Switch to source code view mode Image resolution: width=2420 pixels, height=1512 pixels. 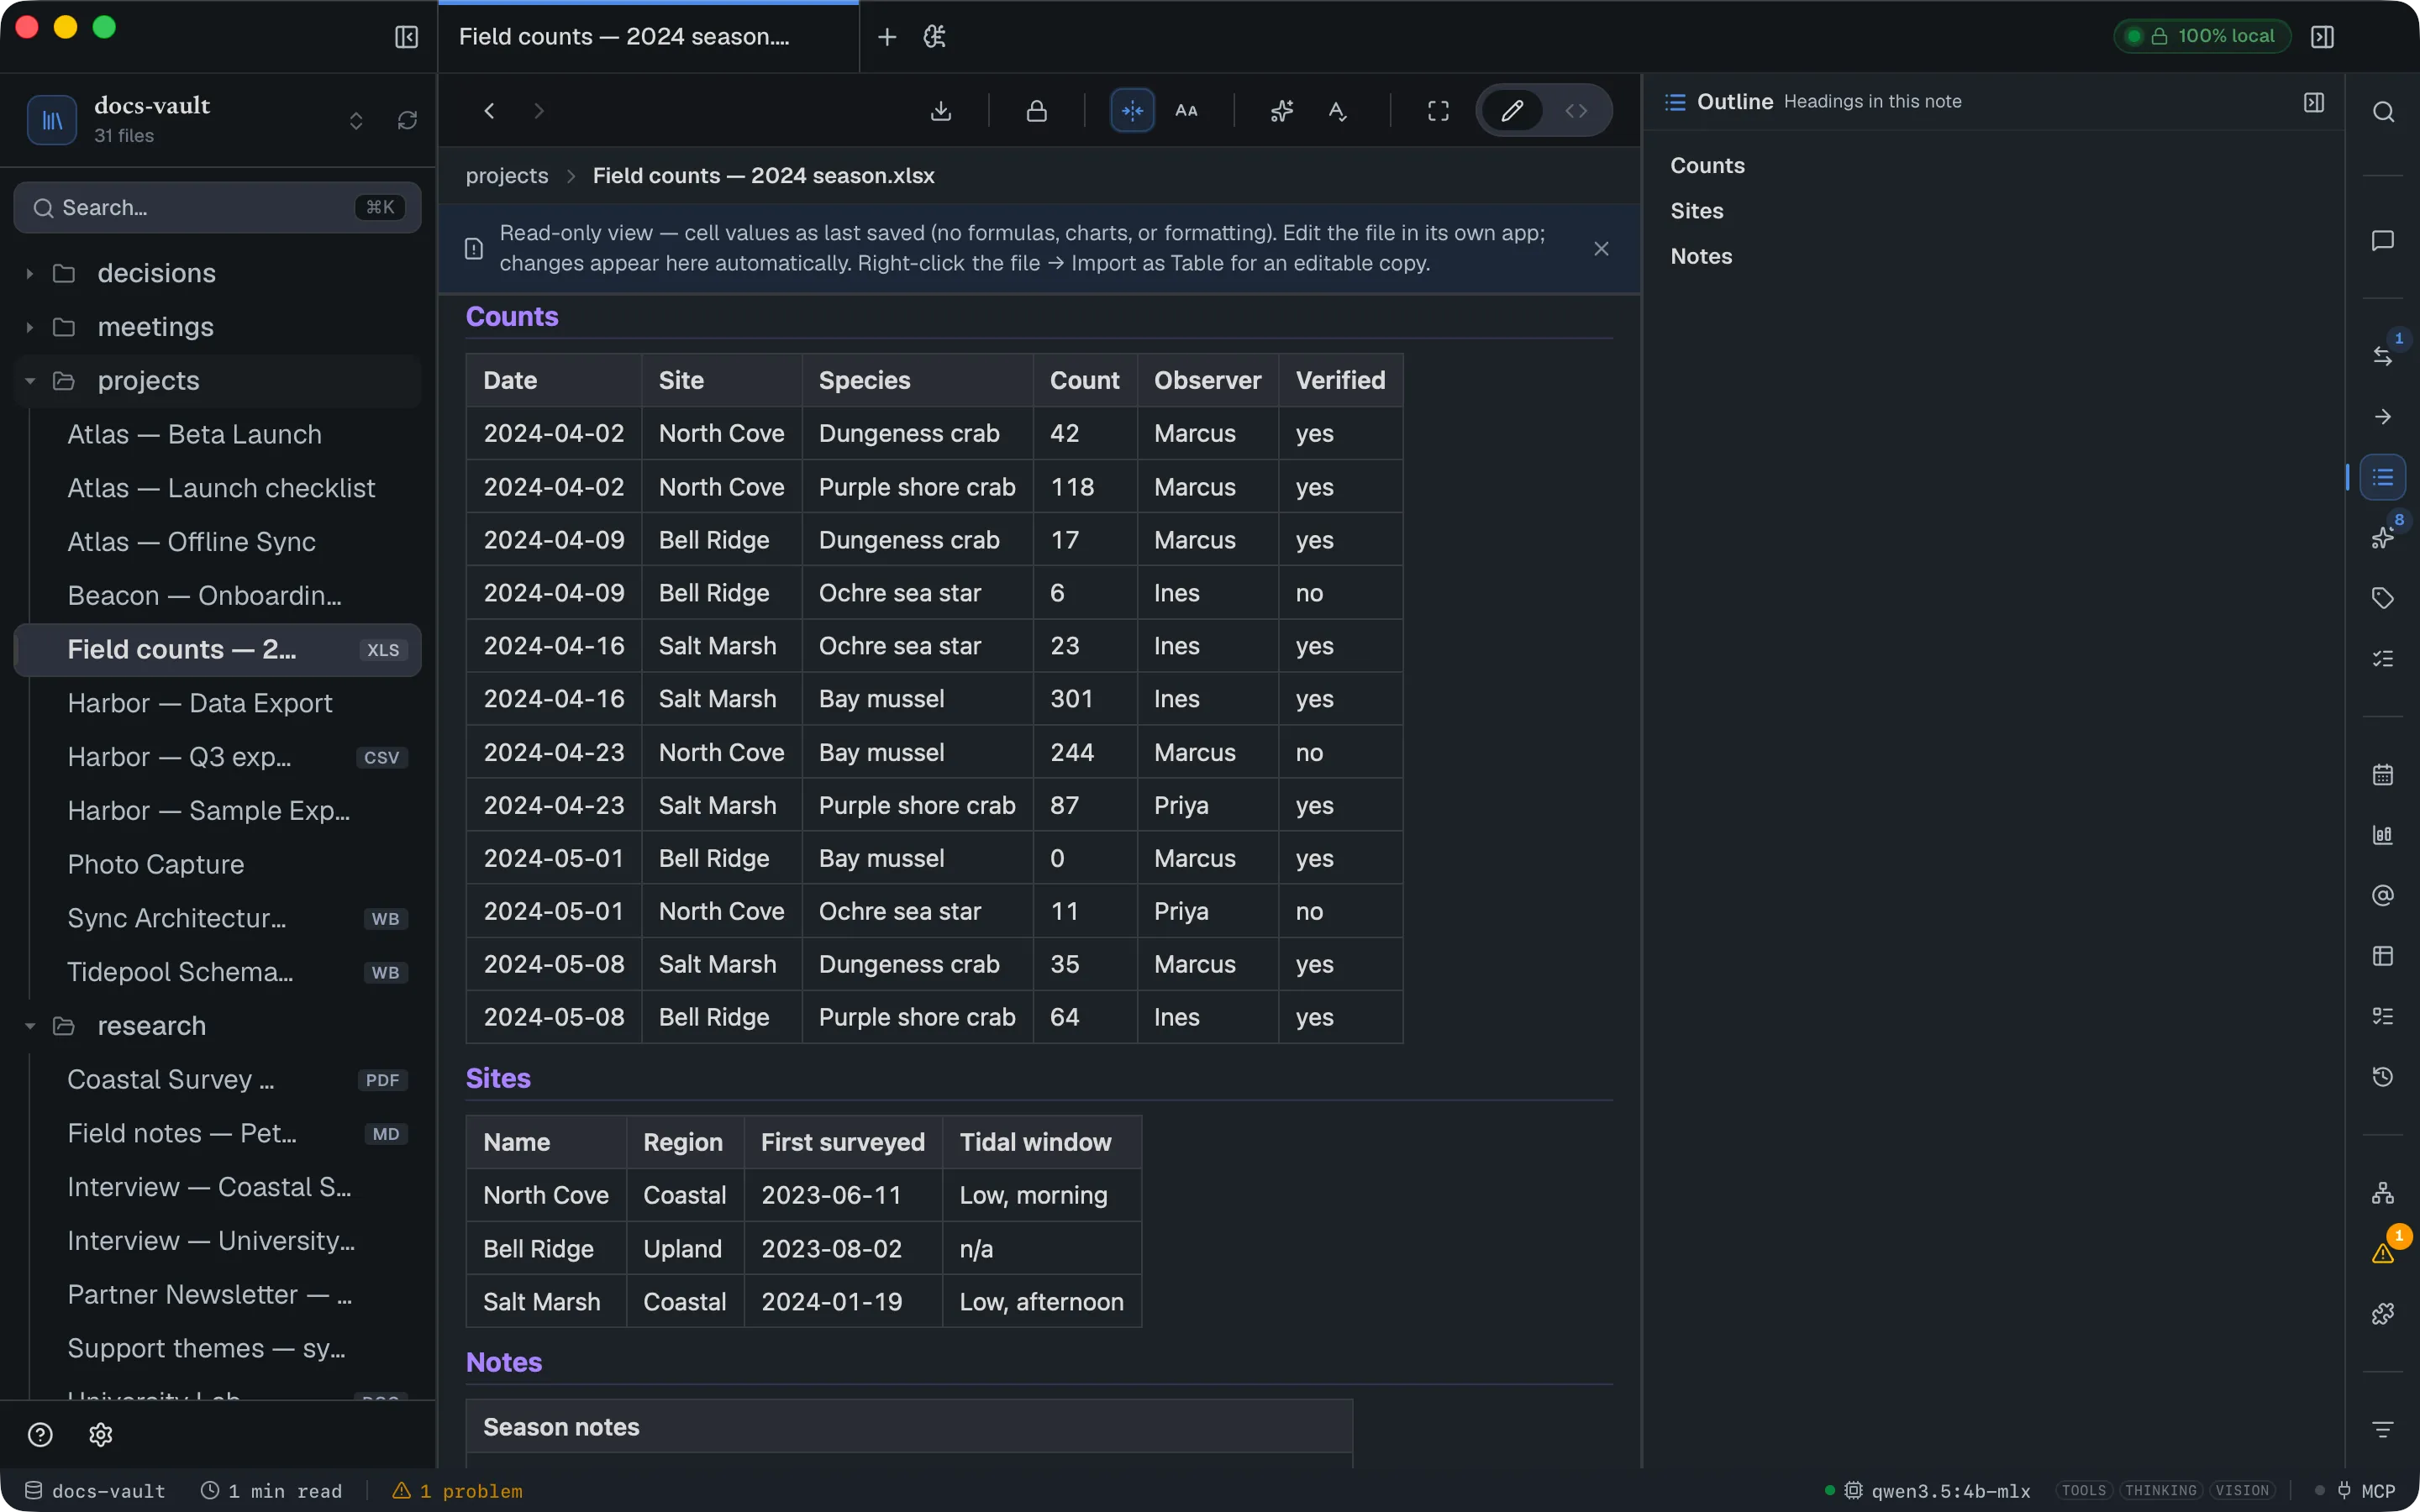pyautogui.click(x=1576, y=111)
